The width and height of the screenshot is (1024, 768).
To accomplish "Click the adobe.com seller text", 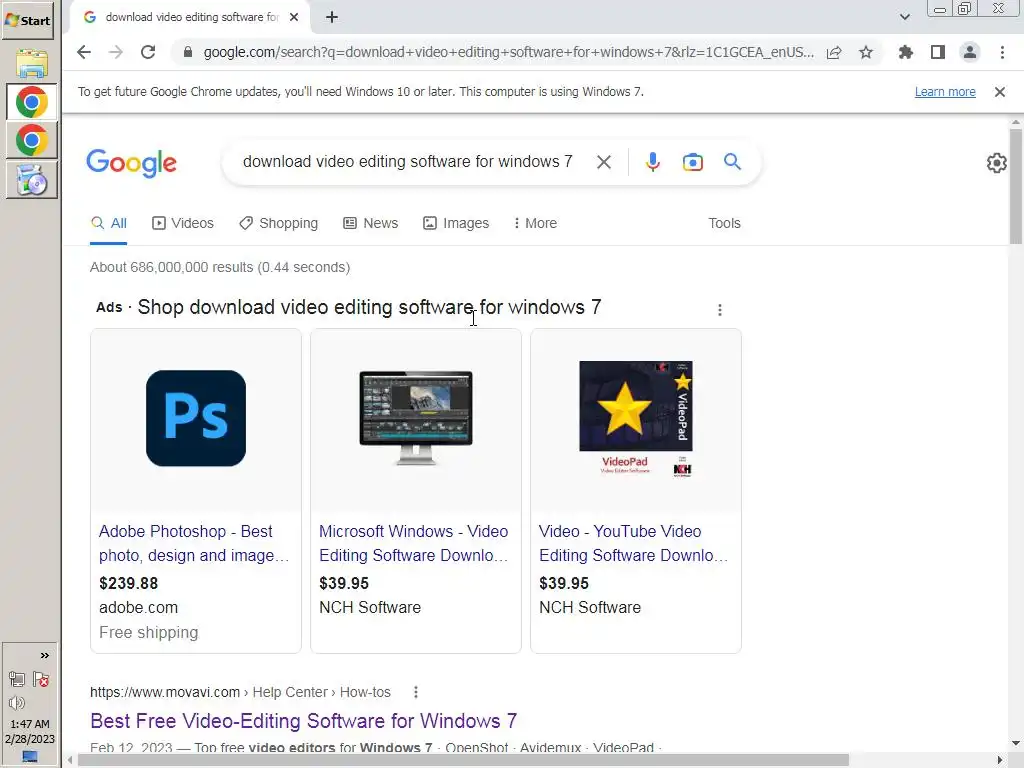I will [138, 607].
